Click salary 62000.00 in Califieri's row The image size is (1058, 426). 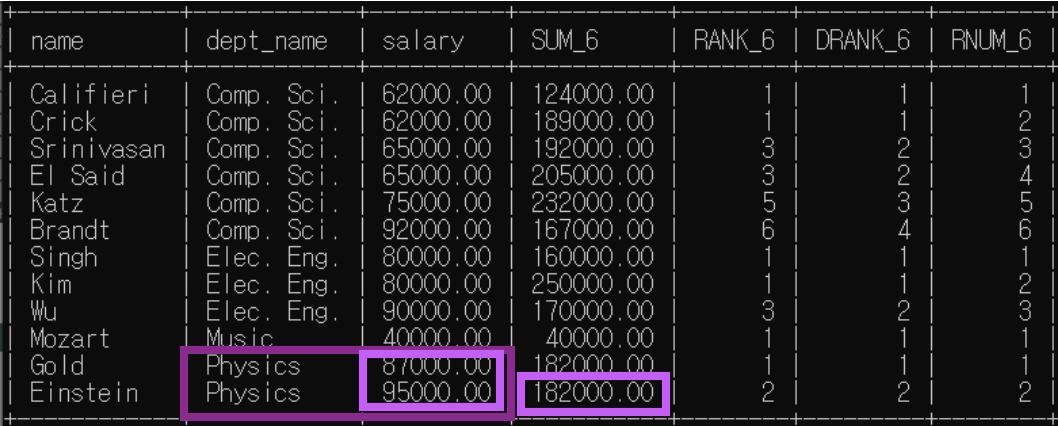(437, 95)
